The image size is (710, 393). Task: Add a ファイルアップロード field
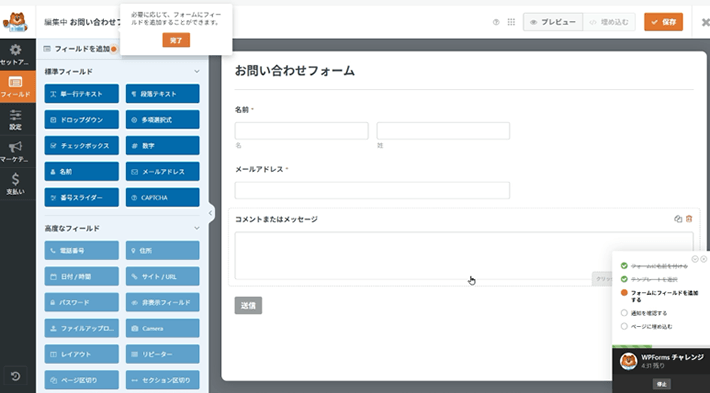click(x=82, y=328)
